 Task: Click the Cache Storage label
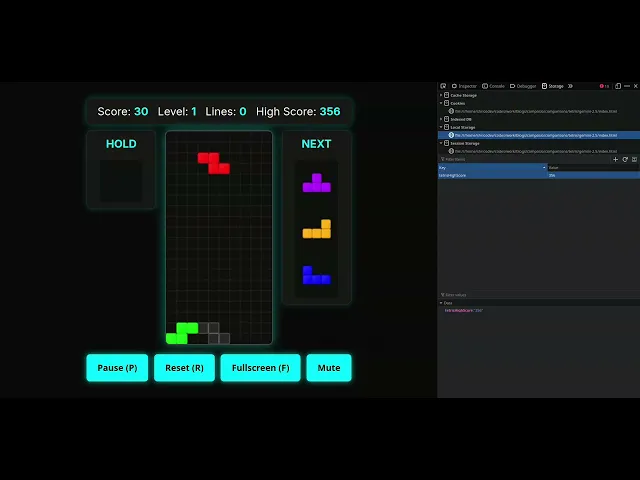(463, 95)
